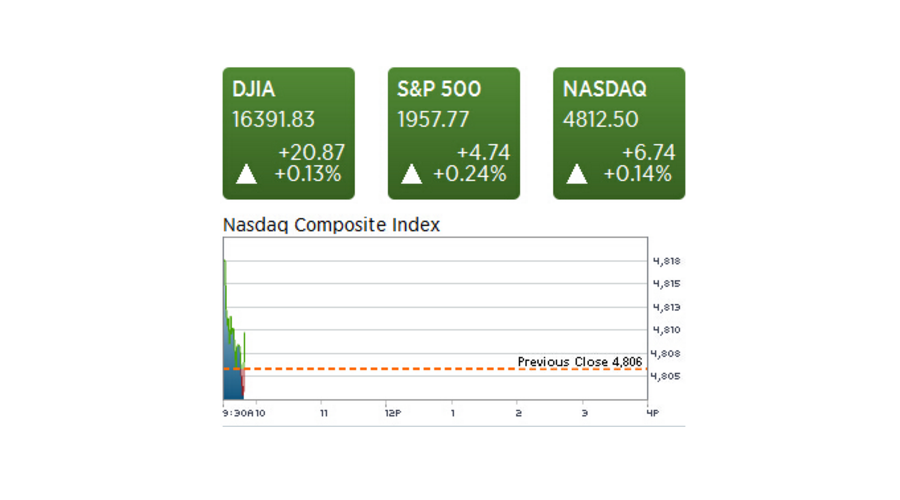Open the S&P 500 market tile
900x500 pixels.
pyautogui.click(x=453, y=133)
